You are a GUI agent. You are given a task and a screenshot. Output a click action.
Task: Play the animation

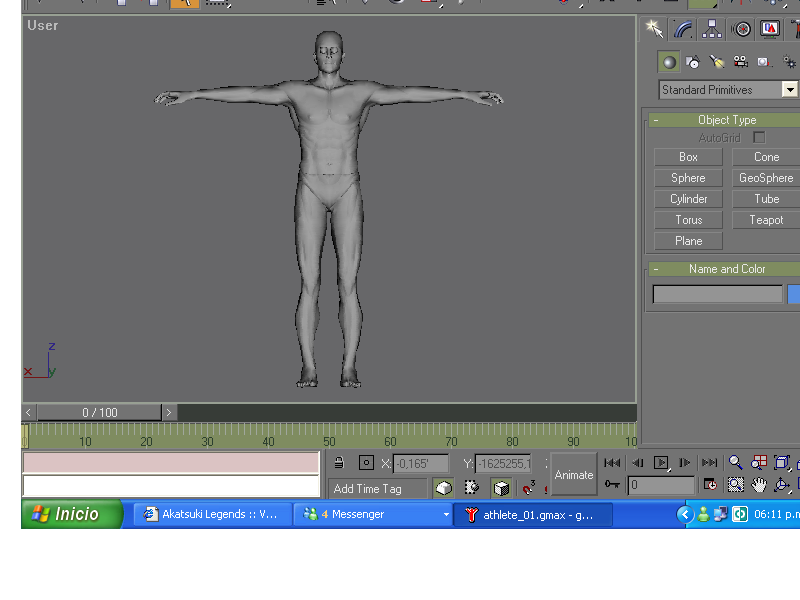tap(661, 463)
